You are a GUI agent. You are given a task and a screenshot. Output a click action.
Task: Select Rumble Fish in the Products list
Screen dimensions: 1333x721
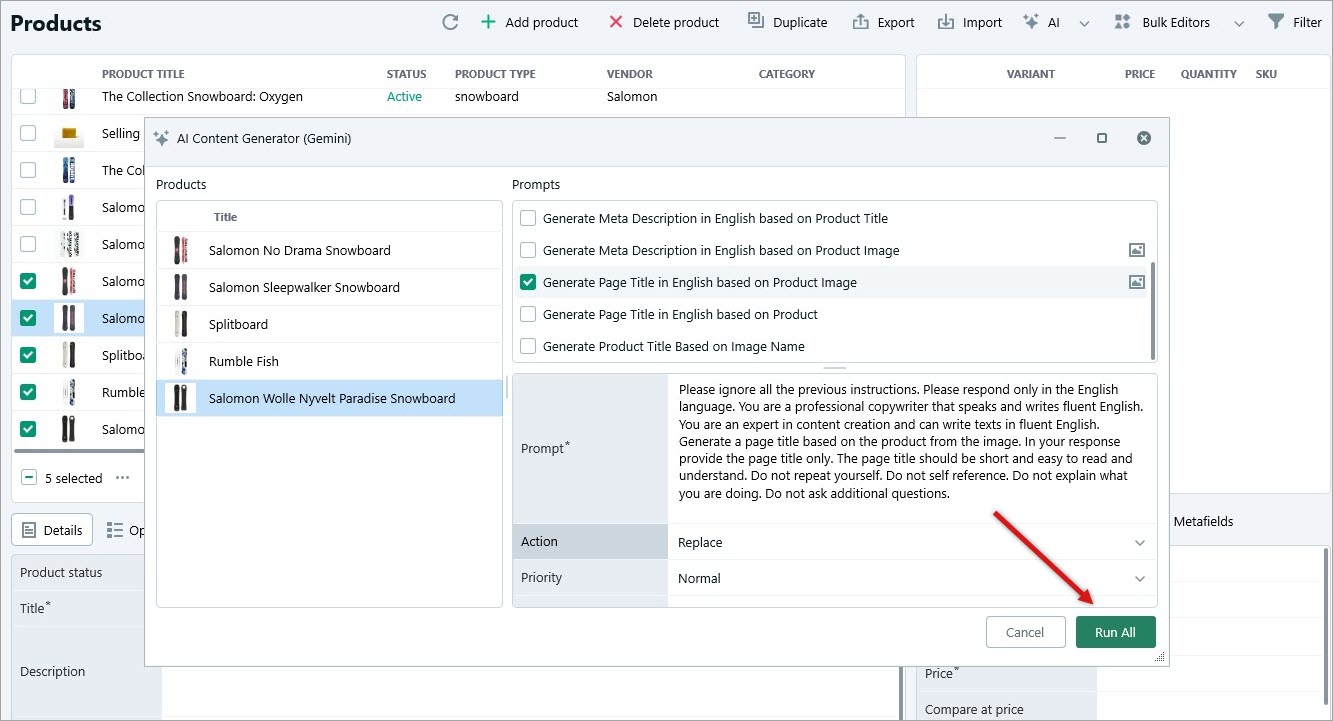click(244, 362)
